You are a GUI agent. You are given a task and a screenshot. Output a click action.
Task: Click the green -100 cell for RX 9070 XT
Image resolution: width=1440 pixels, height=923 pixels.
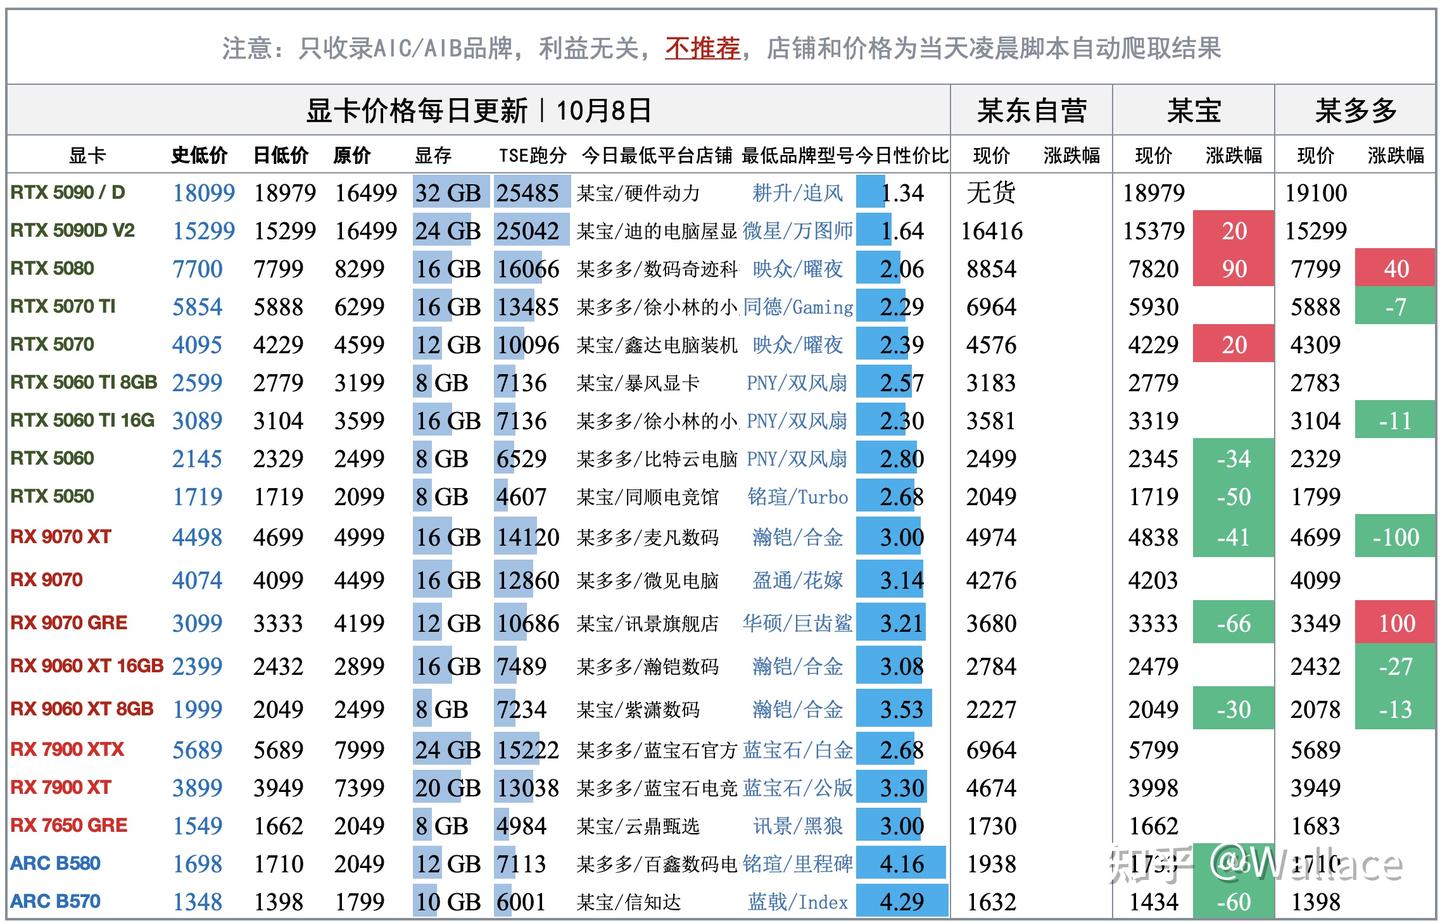[1396, 537]
